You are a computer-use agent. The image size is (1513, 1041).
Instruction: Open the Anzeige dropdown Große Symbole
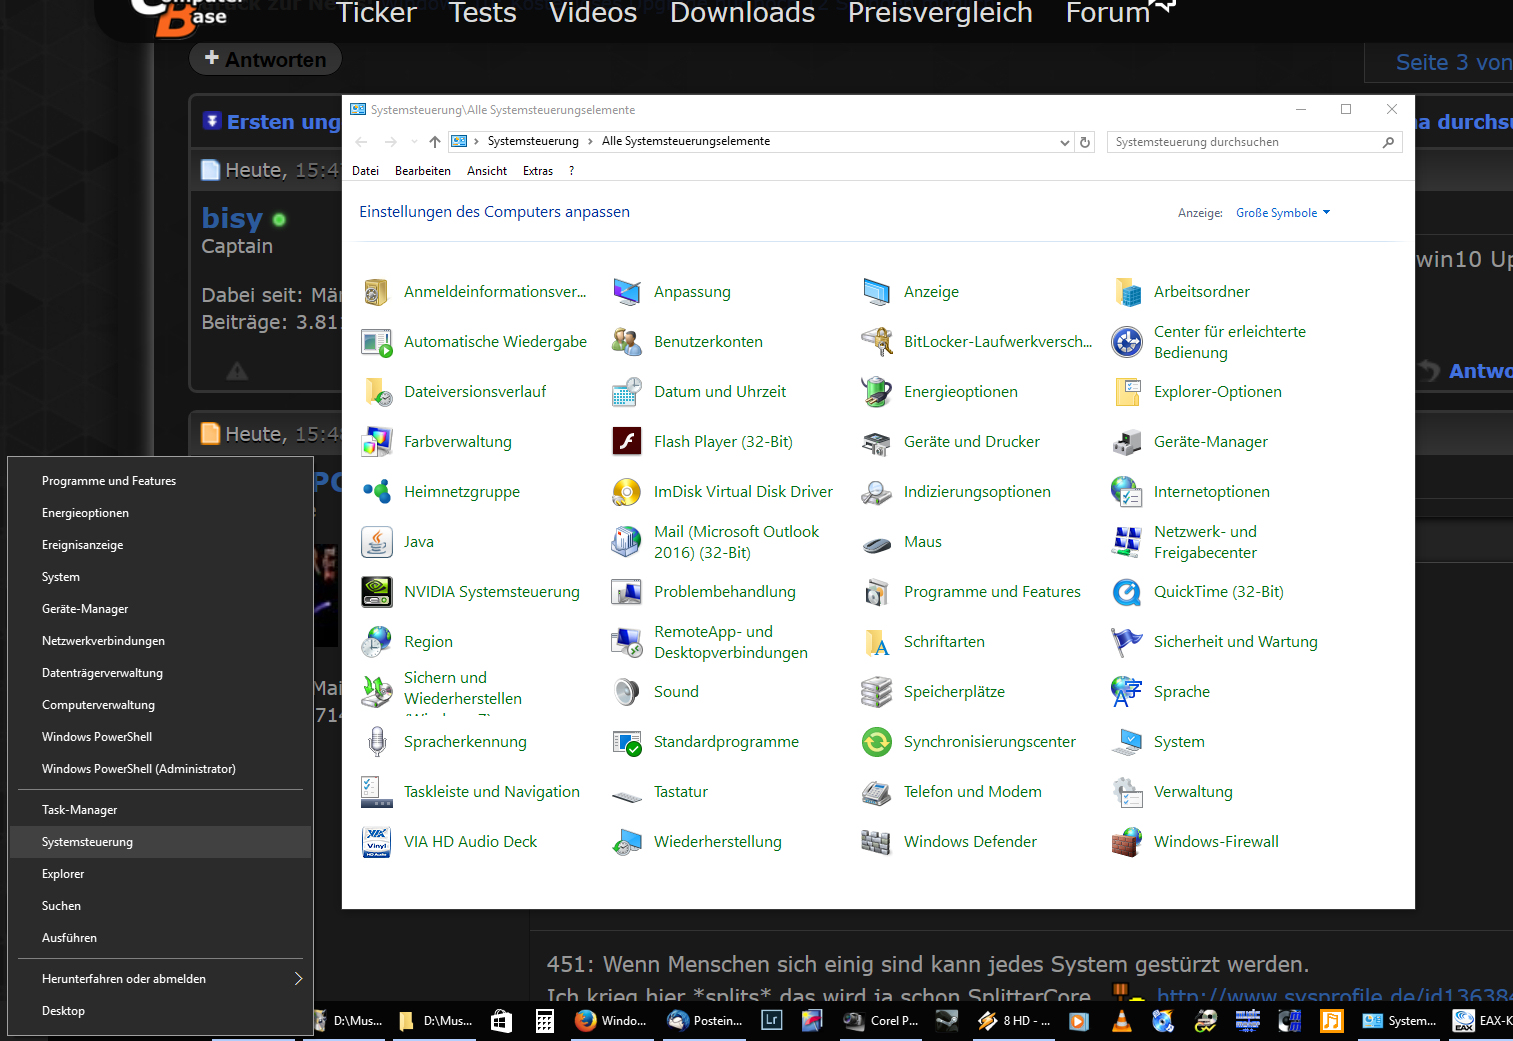pos(1283,213)
